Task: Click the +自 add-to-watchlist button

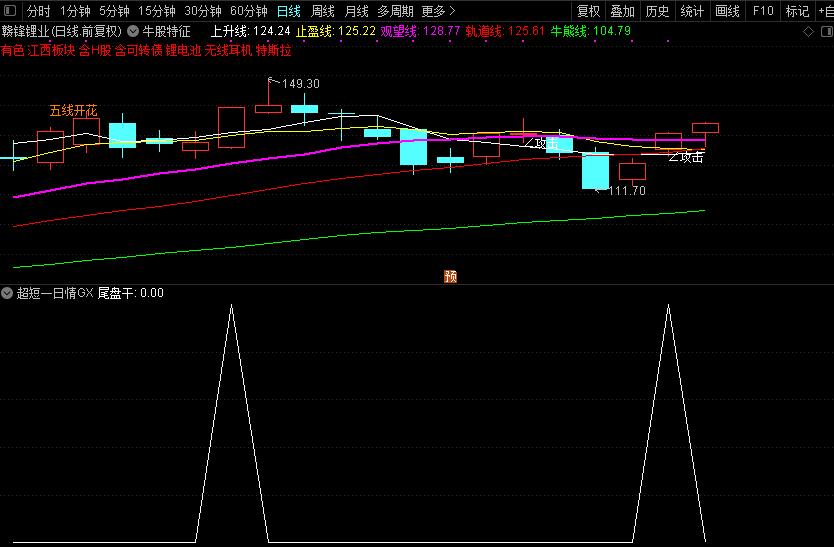Action: click(826, 11)
